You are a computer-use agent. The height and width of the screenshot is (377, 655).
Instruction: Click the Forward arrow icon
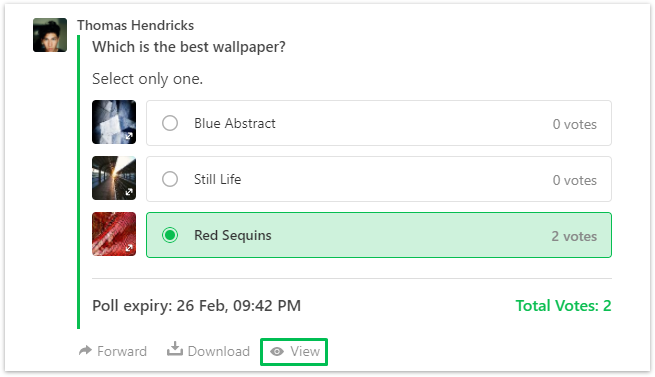click(x=85, y=350)
